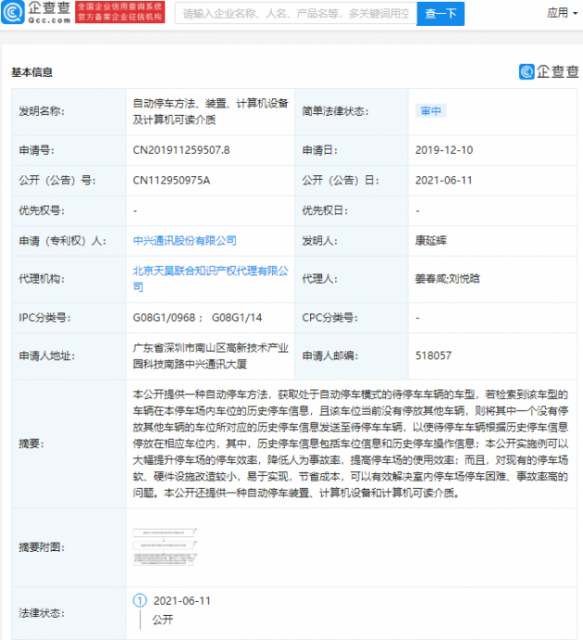Click the 申请人邮编 label cell

pyautogui.click(x=351, y=356)
